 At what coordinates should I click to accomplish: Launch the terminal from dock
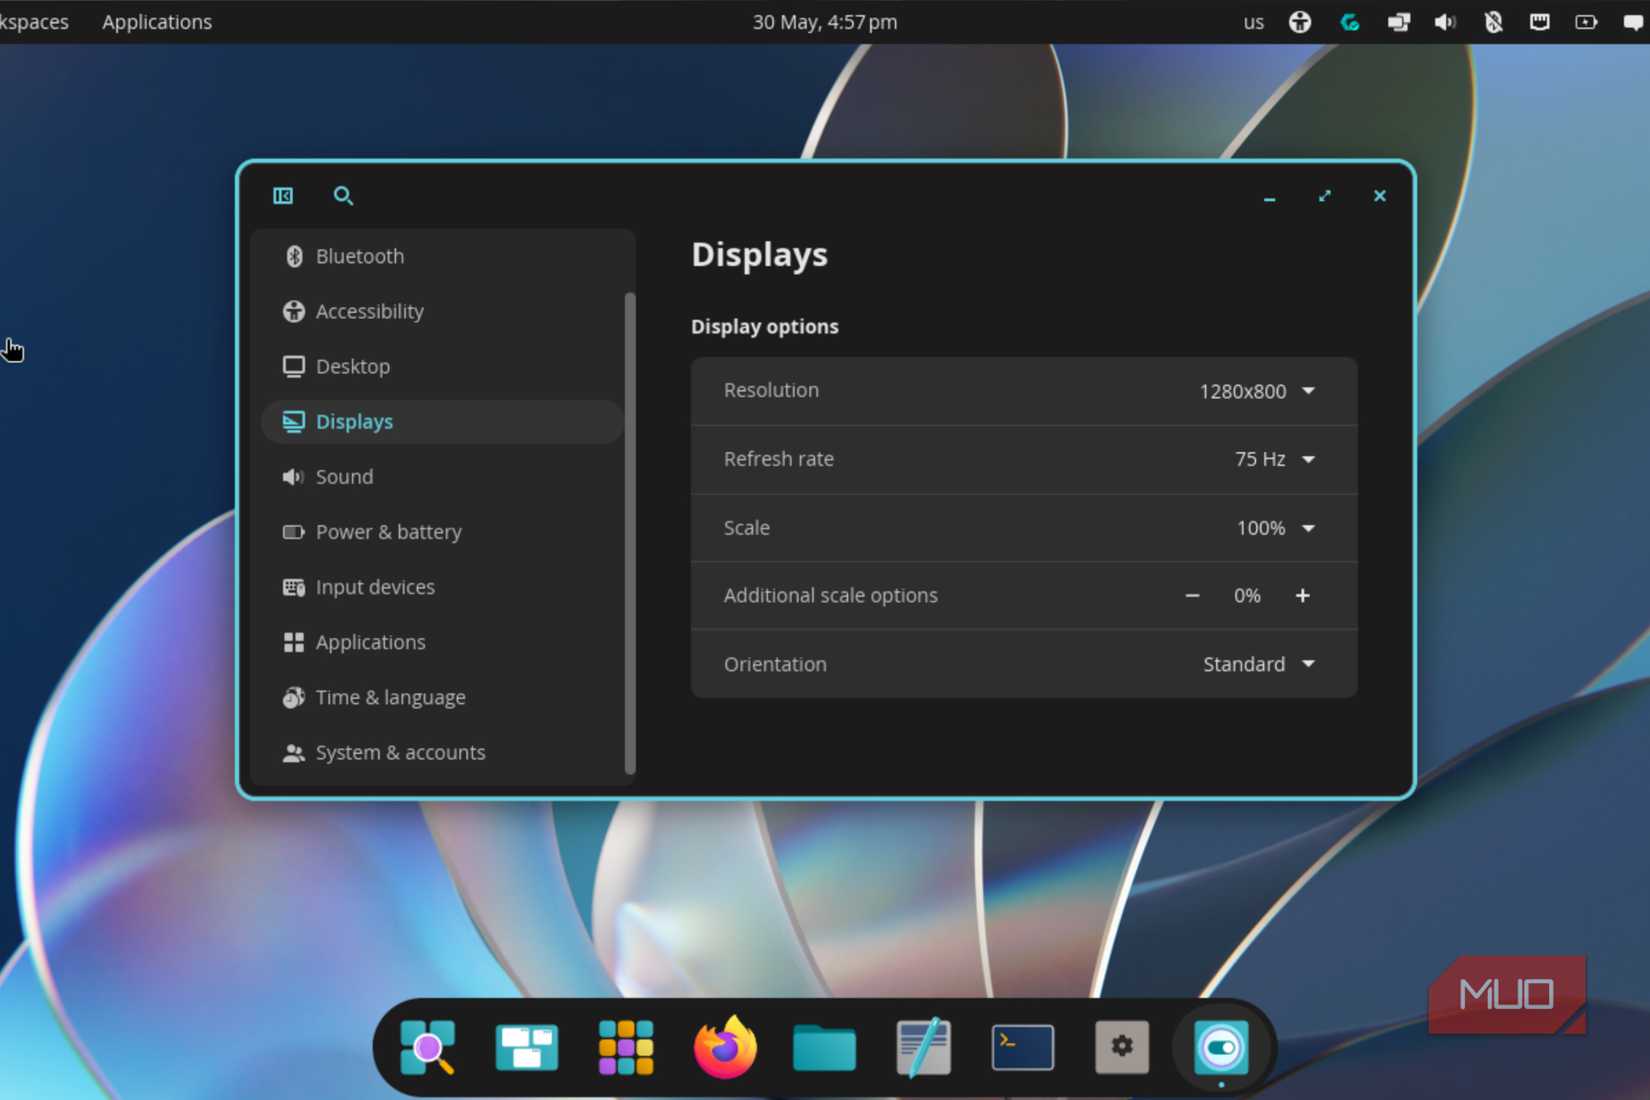pos(1022,1048)
